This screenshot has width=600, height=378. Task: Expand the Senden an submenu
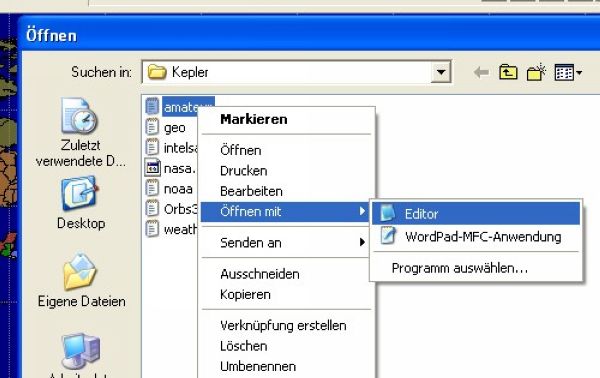(286, 243)
